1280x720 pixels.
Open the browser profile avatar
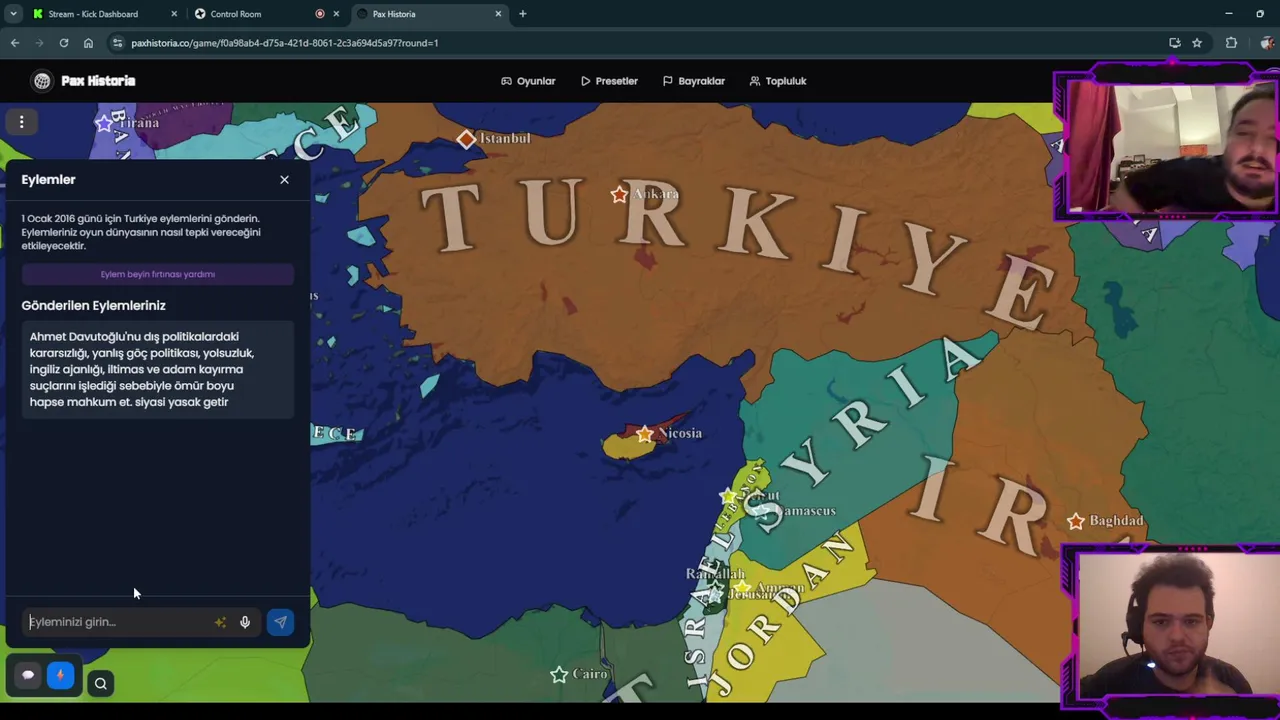click(x=1267, y=43)
